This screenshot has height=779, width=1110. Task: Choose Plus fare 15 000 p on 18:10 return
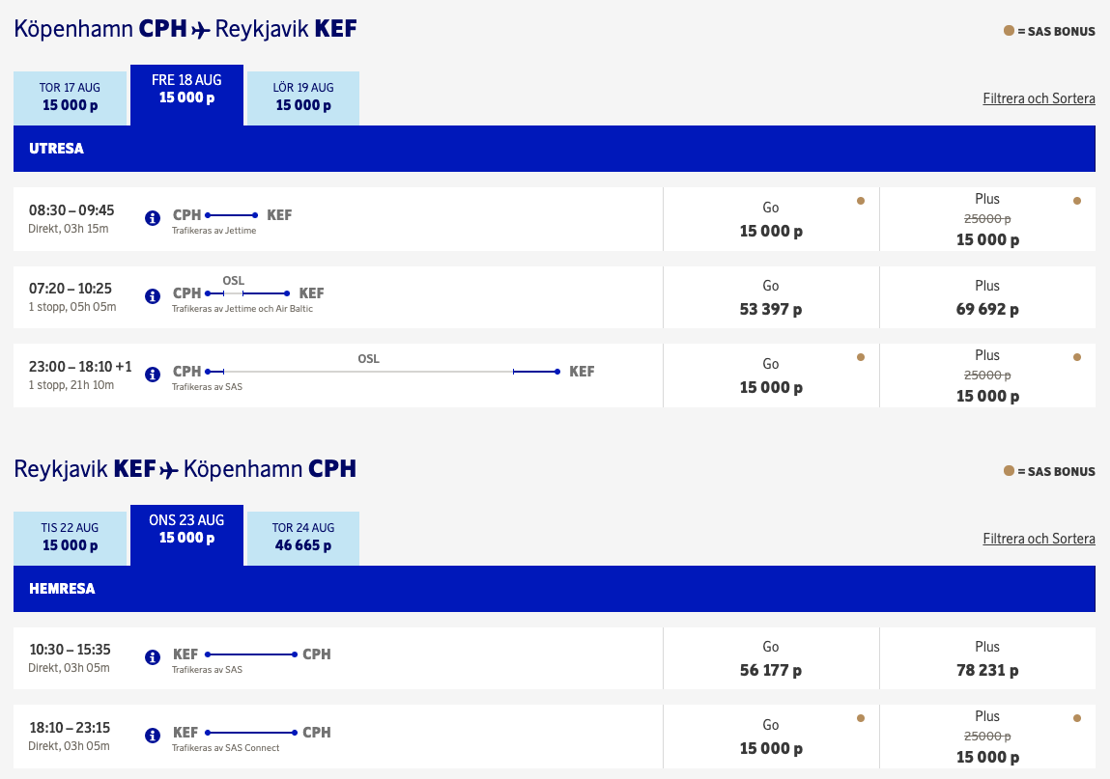(x=988, y=737)
